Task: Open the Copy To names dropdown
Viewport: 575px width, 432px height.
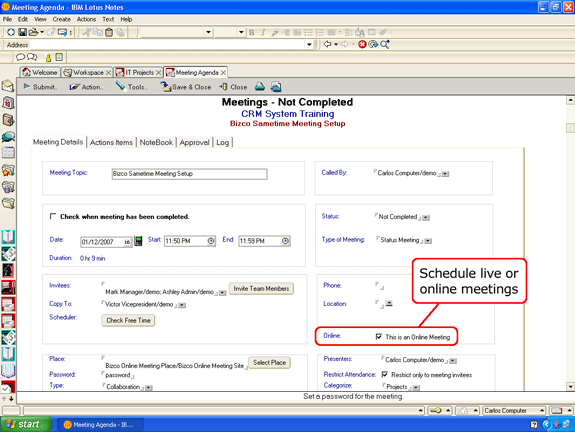Action: pyautogui.click(x=182, y=305)
